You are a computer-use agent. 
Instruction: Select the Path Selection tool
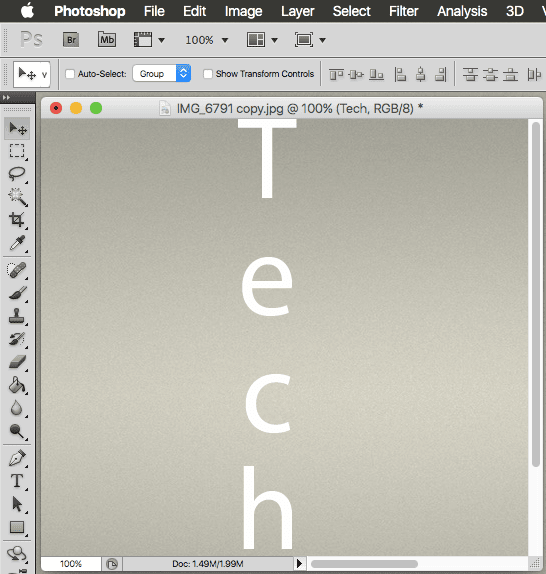[17, 504]
